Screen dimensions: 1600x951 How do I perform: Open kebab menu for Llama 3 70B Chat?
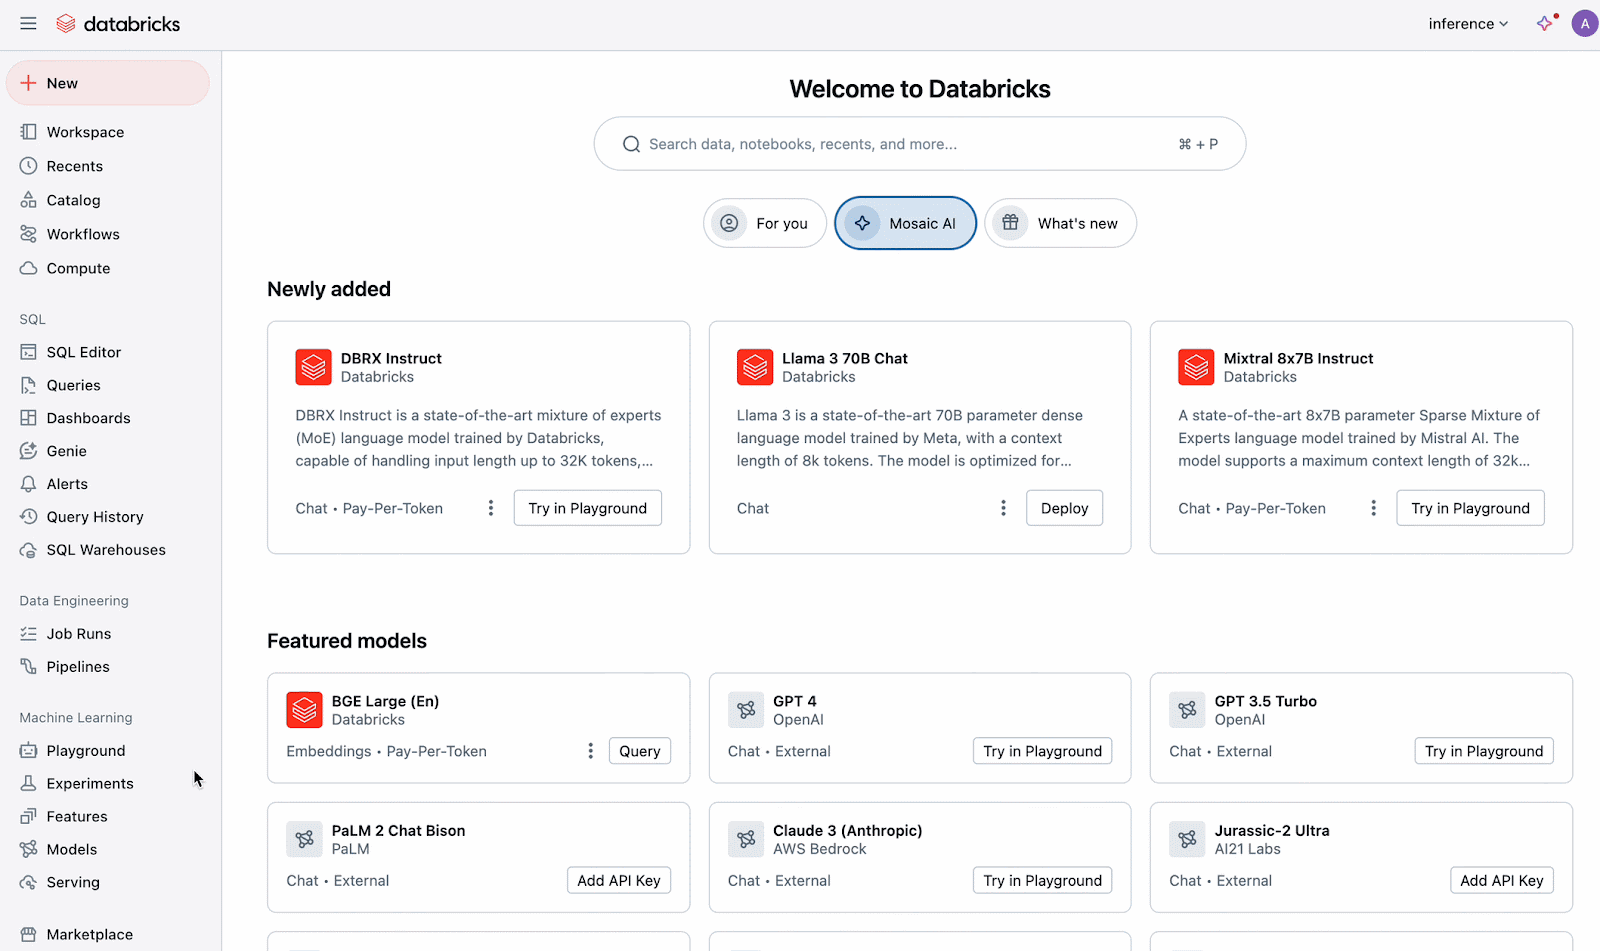pyautogui.click(x=1003, y=508)
